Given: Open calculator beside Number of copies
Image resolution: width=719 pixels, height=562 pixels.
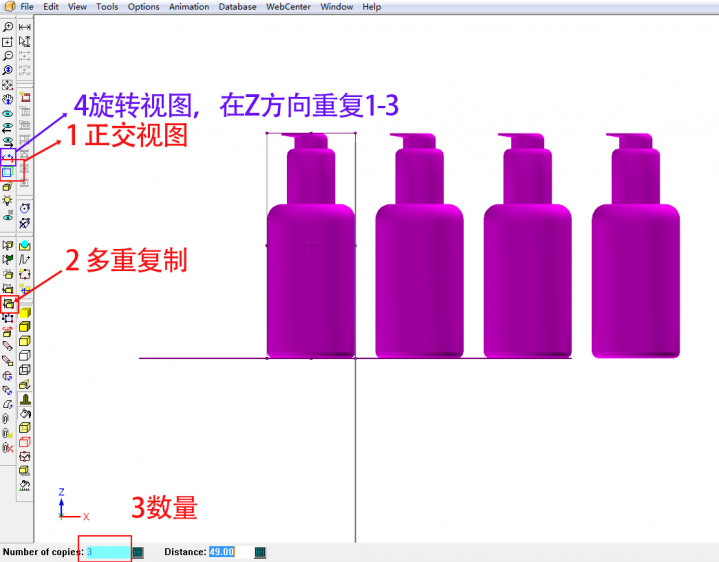Looking at the screenshot, I should pyautogui.click(x=138, y=552).
